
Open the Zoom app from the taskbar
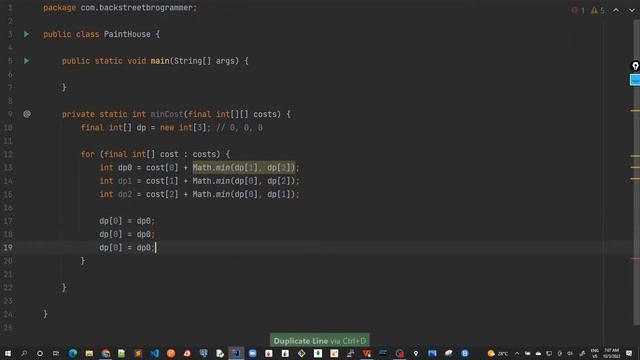252,353
